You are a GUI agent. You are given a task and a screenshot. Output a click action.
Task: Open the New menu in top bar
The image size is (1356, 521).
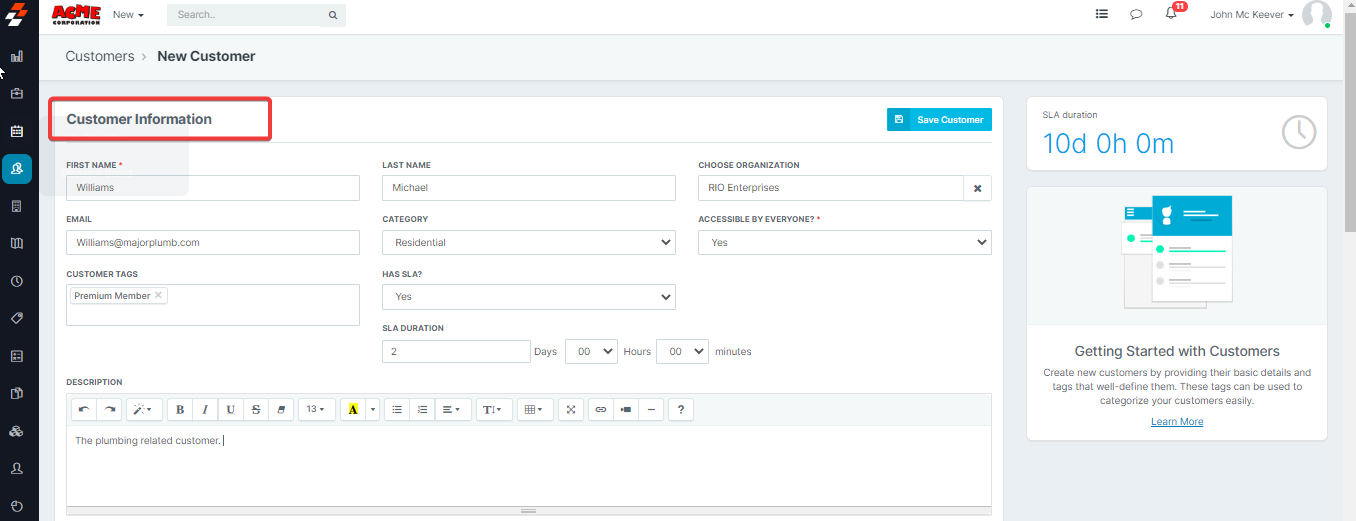pyautogui.click(x=128, y=15)
